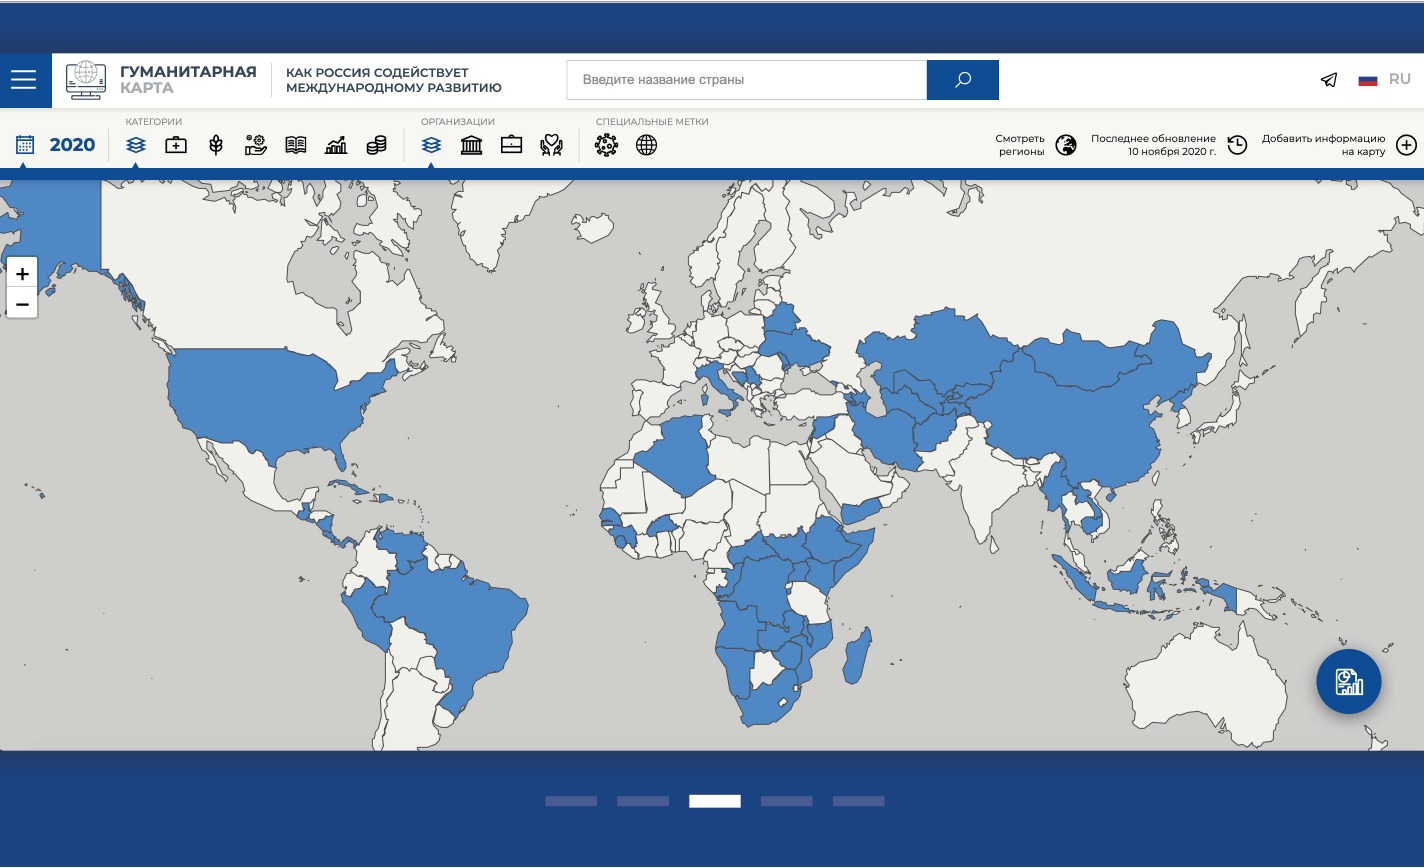This screenshot has height=868, width=1424.
Task: Click the plus-circle add information icon
Action: 1406,145
